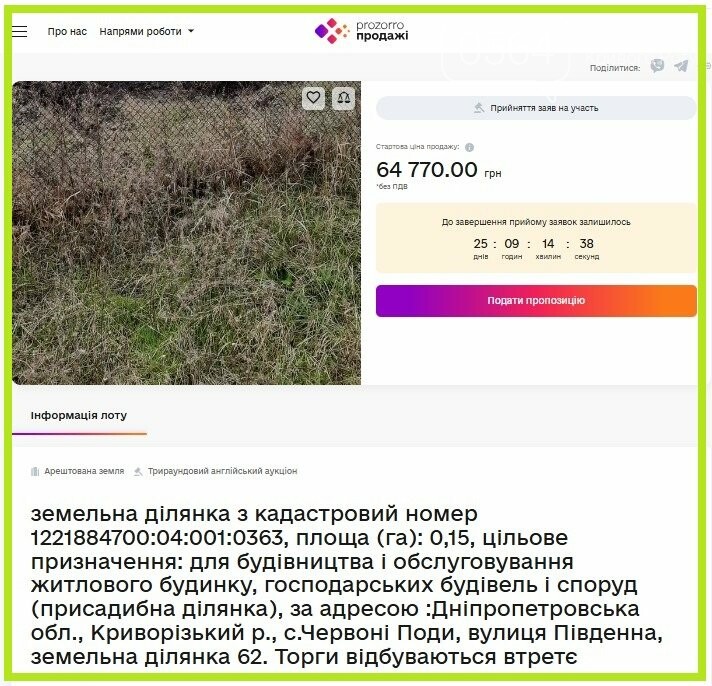Image resolution: width=712 pixels, height=686 pixels.
Task: Click the info icon beside starting price
Action: (470, 147)
